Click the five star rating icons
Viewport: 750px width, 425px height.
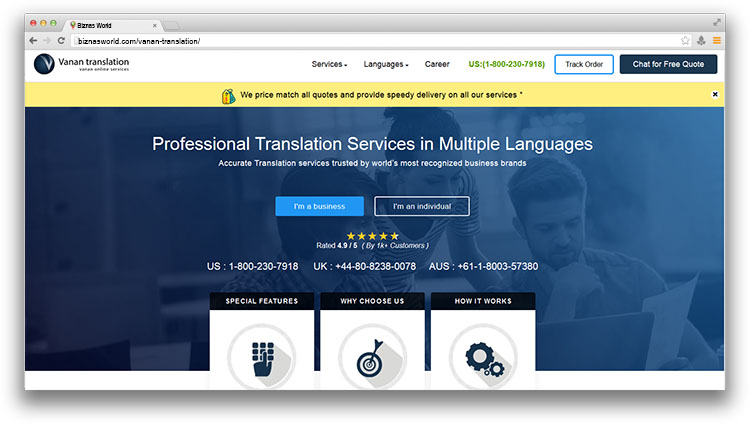coord(373,236)
